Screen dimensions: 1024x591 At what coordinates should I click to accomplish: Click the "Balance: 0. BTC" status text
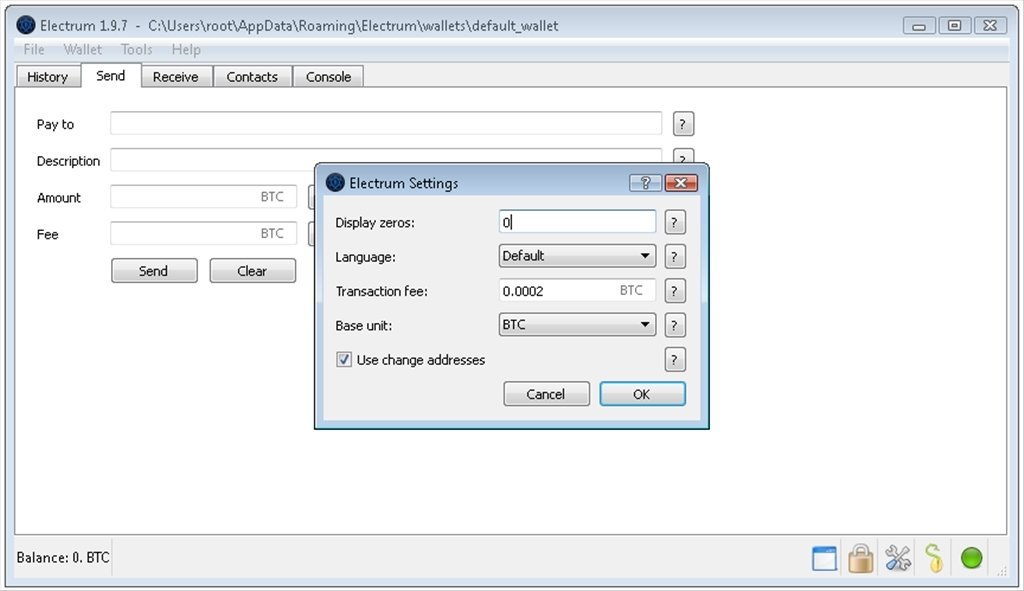coord(63,558)
